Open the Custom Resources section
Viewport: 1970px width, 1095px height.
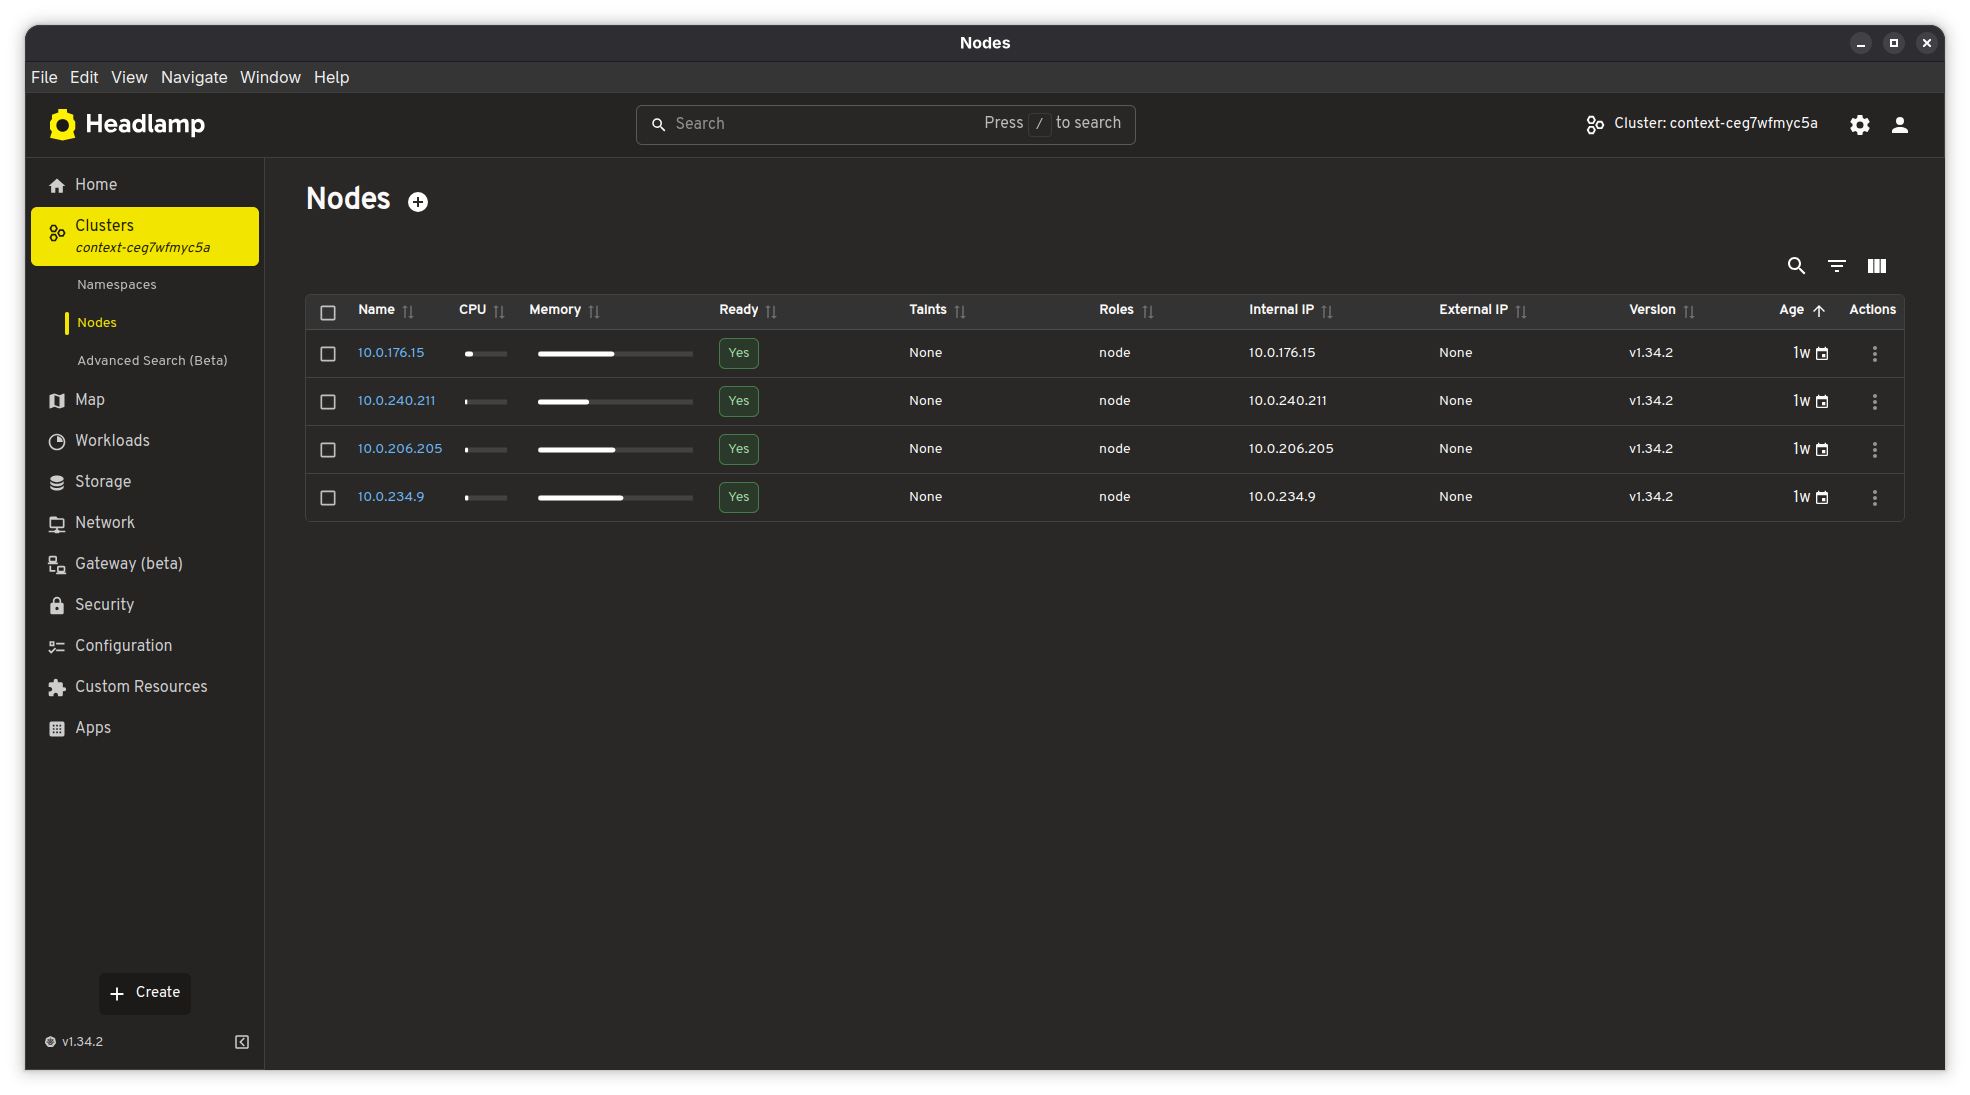coord(141,686)
